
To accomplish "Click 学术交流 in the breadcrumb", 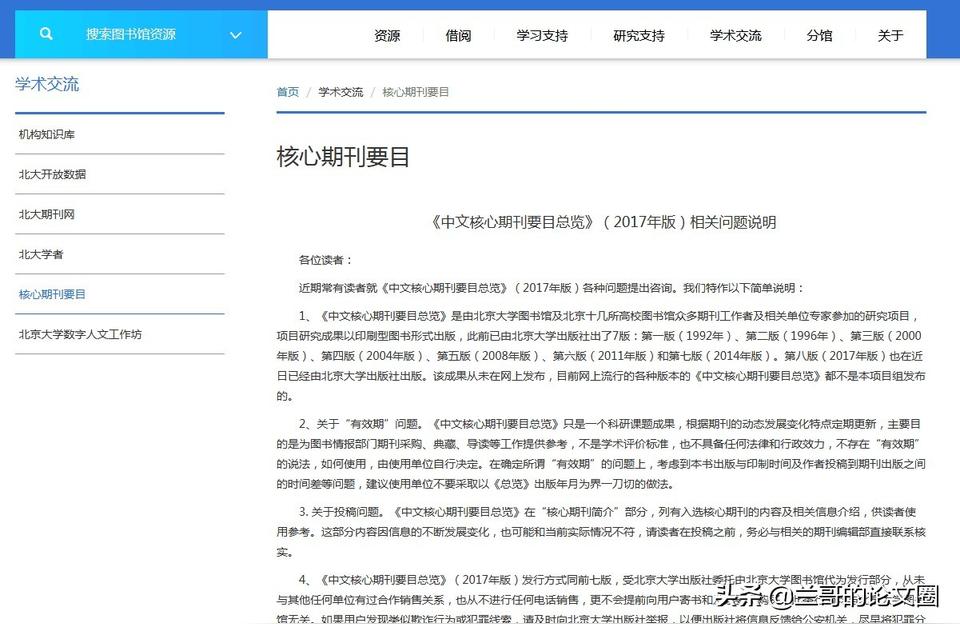I will [x=340, y=92].
